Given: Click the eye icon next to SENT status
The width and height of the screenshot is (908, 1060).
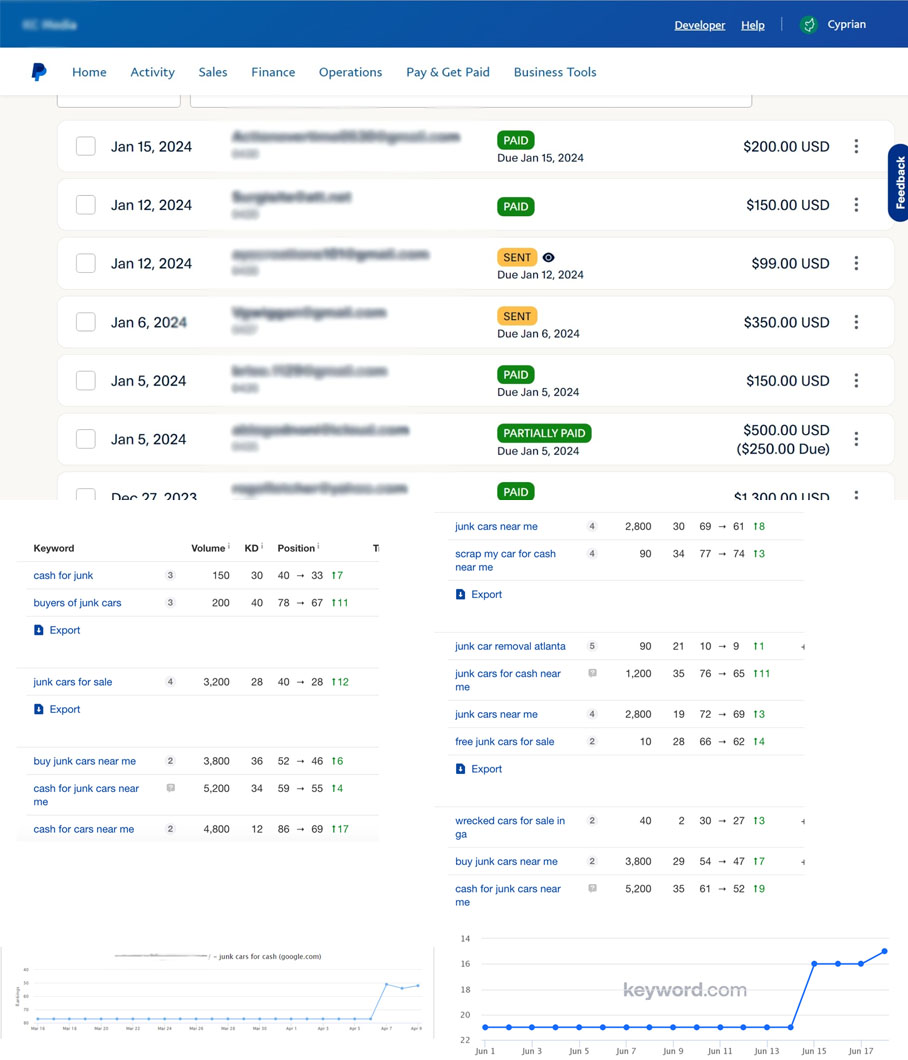Looking at the screenshot, I should pyautogui.click(x=548, y=258).
